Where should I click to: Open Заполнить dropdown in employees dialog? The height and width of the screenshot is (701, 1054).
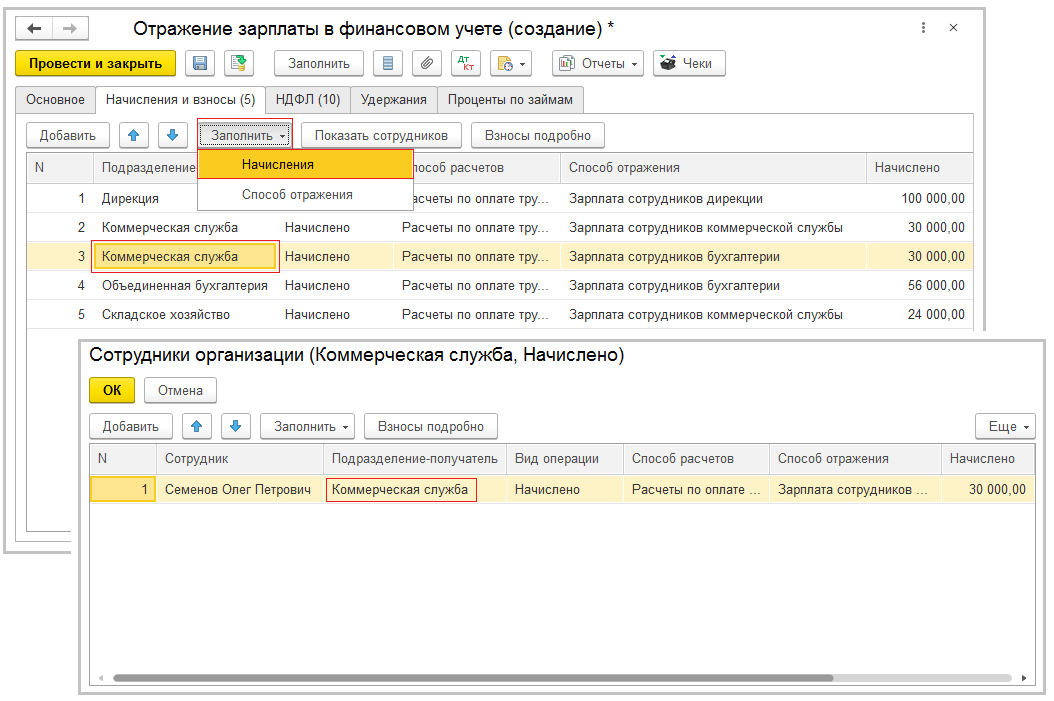point(307,426)
